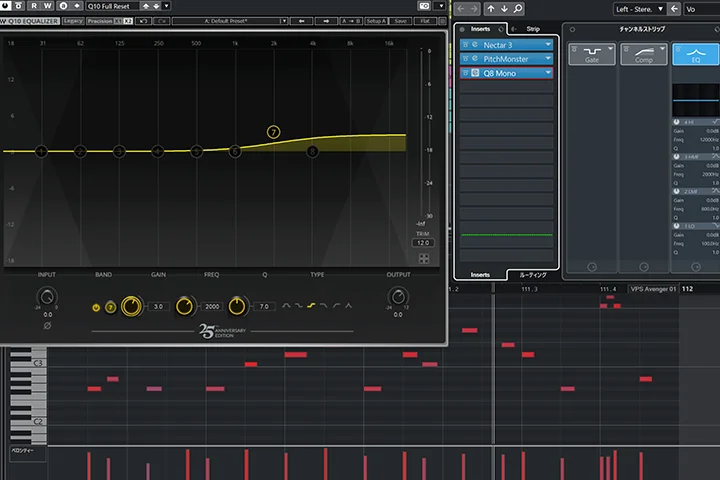Click the Output gain knob
The height and width of the screenshot is (480, 720).
398,297
